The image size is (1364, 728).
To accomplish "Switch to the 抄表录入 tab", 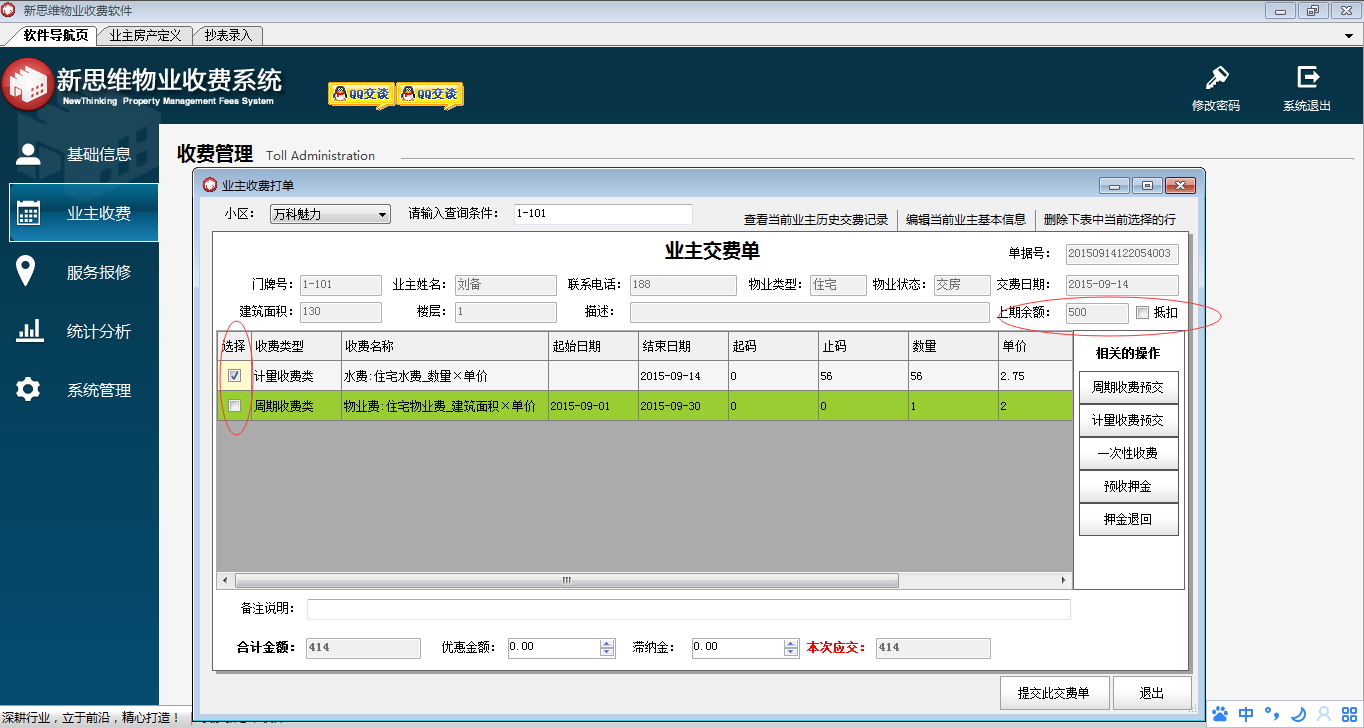I will point(228,35).
